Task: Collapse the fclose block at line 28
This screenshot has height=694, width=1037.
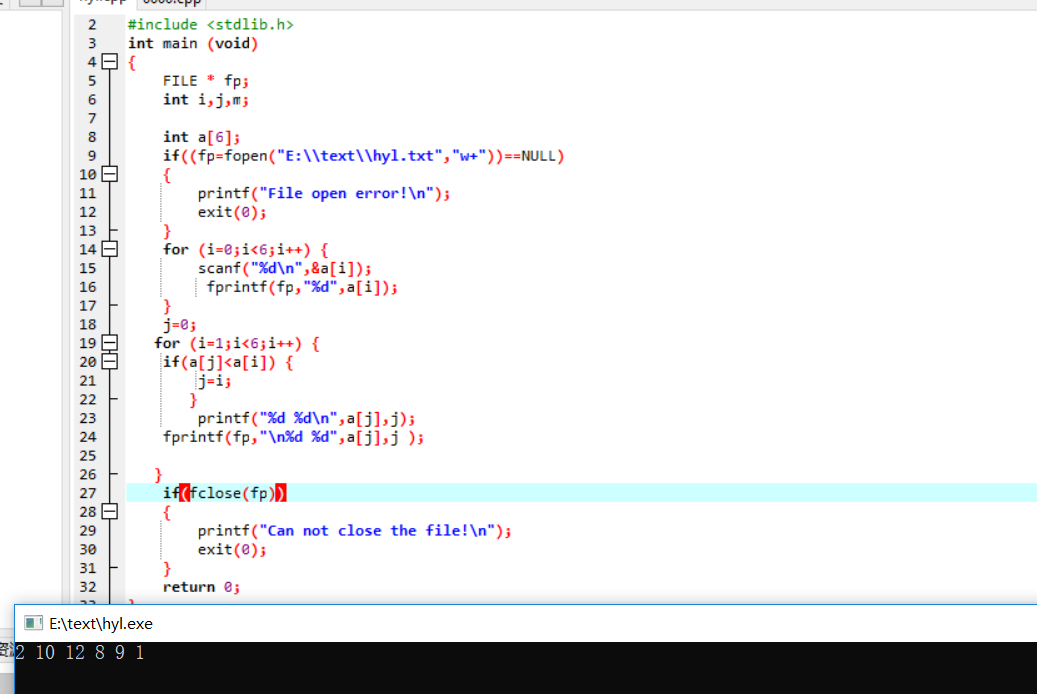Action: [110, 511]
